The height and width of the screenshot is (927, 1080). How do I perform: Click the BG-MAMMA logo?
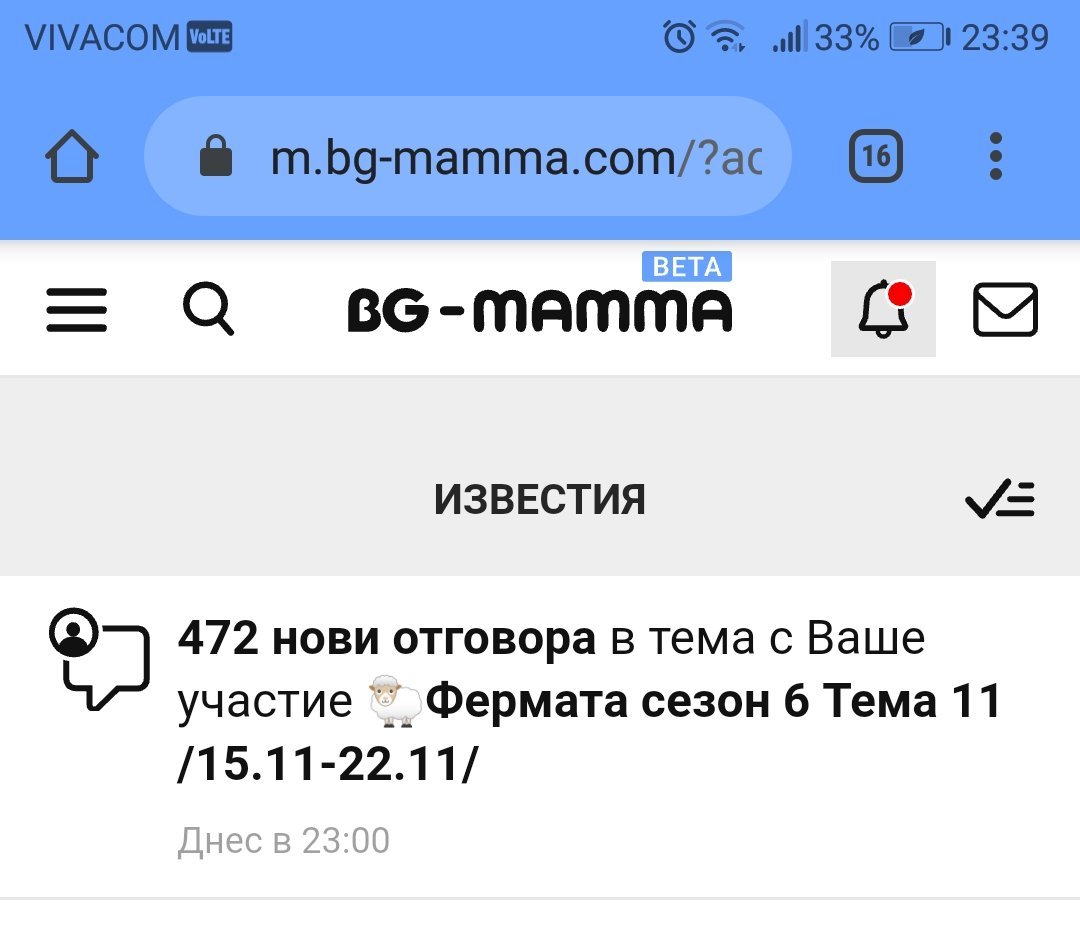[x=539, y=311]
